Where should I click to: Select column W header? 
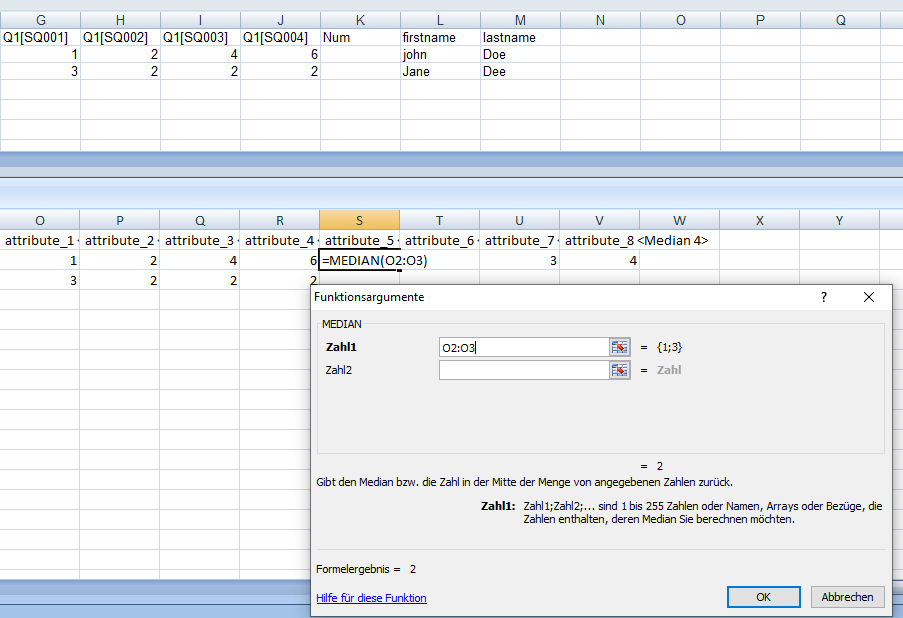point(679,220)
